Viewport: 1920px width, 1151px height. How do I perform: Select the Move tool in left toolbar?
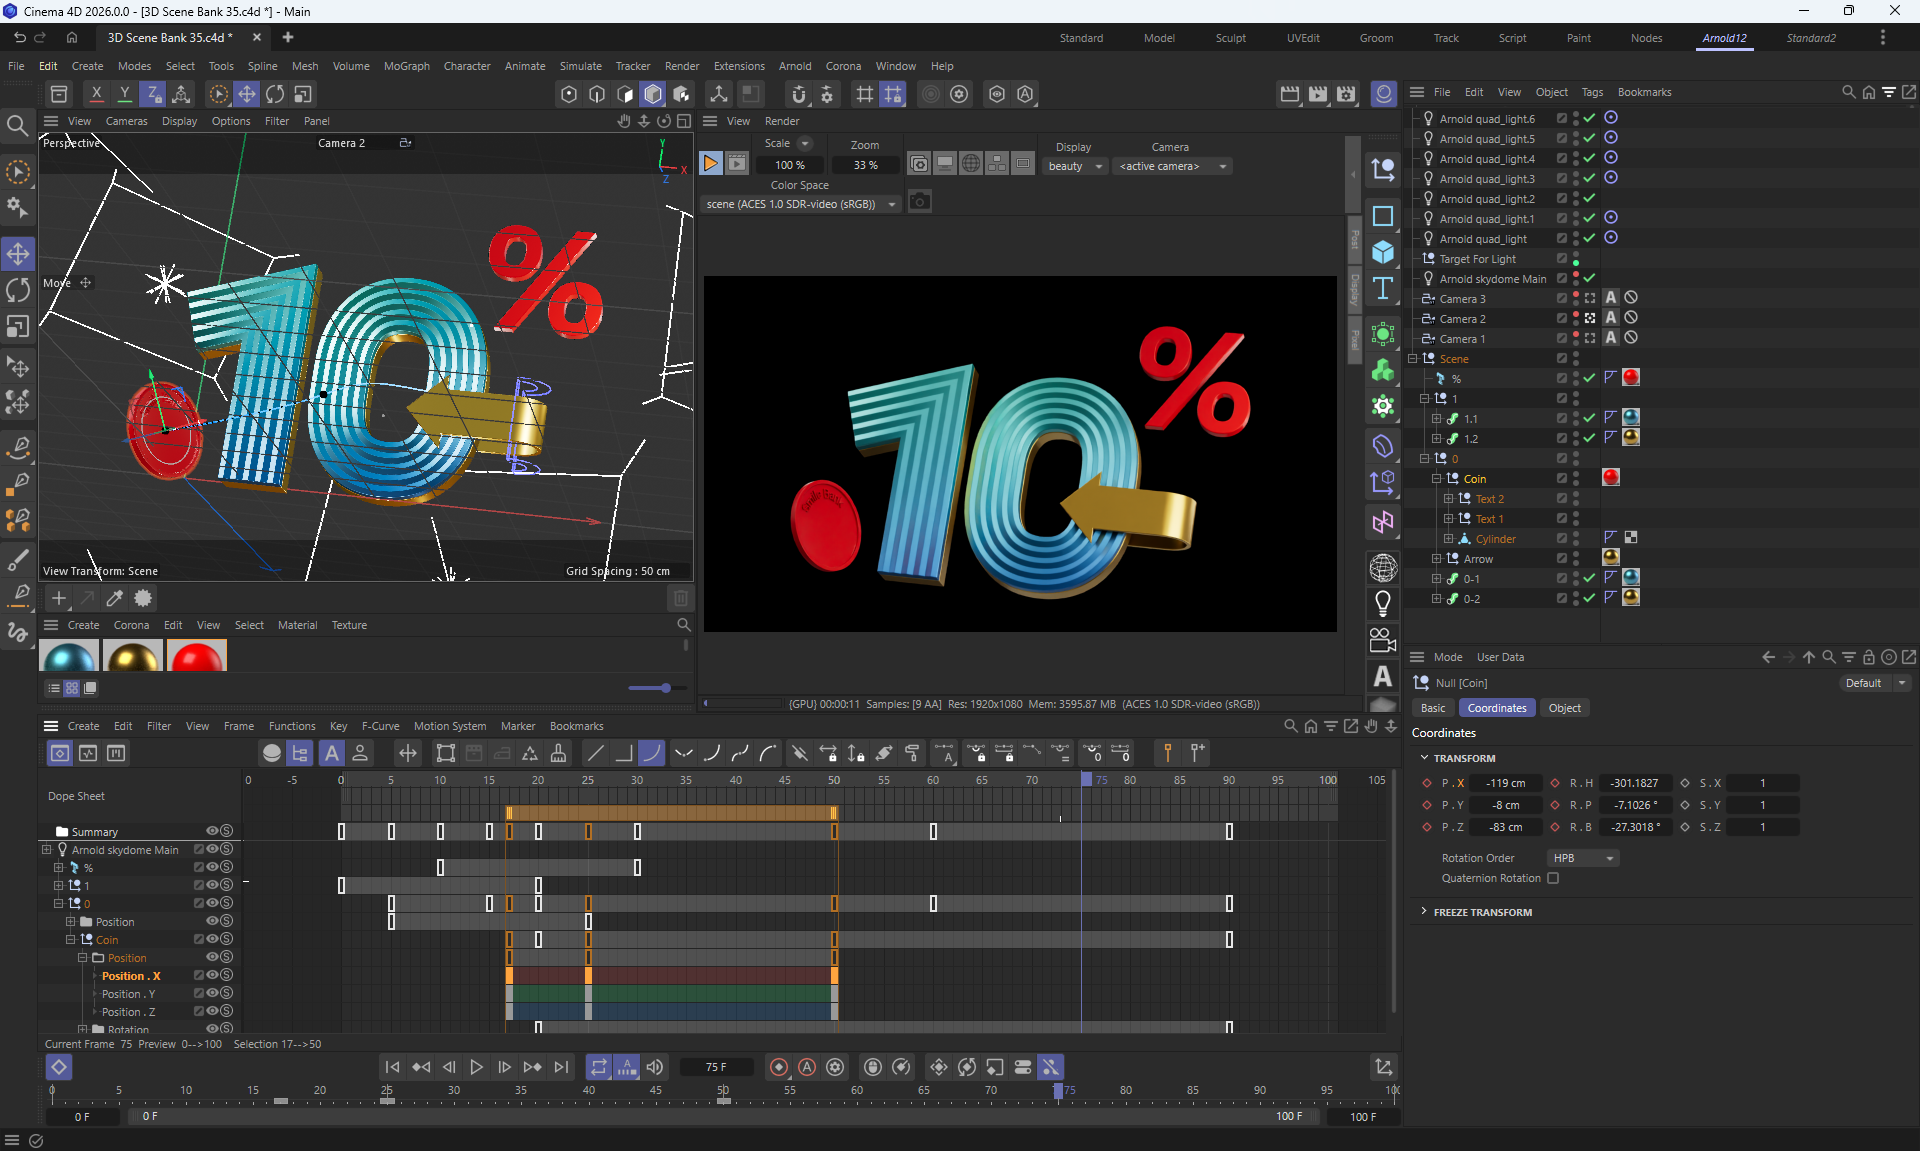pos(18,254)
